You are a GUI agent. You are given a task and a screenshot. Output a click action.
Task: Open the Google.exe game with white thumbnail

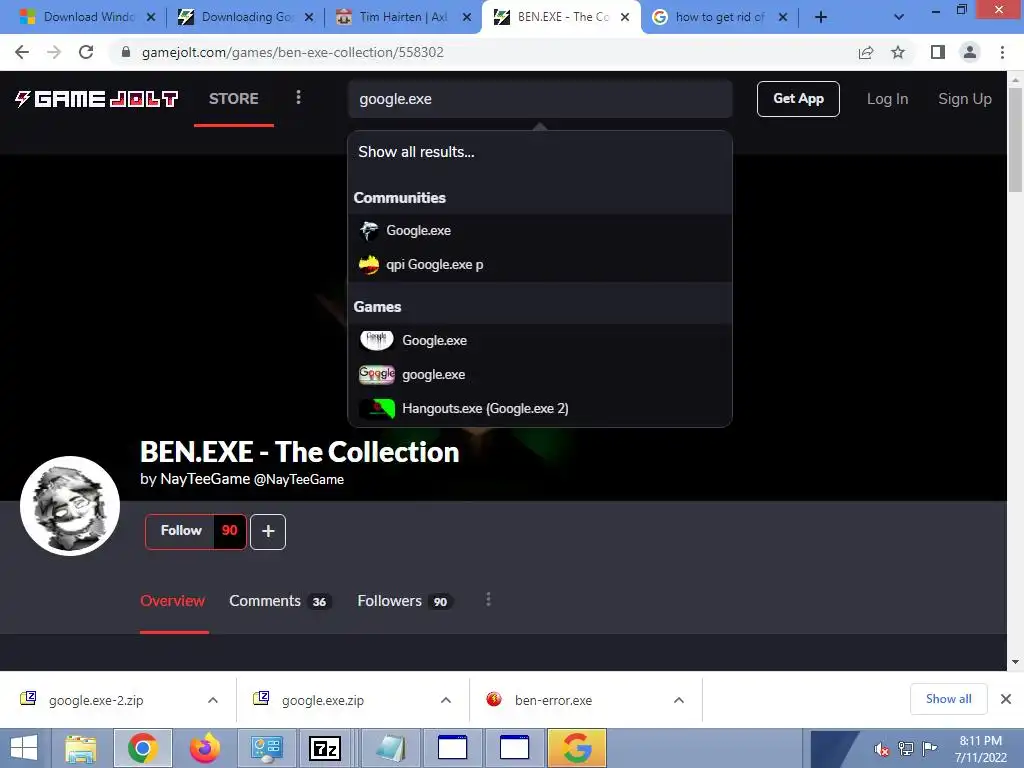coord(539,340)
